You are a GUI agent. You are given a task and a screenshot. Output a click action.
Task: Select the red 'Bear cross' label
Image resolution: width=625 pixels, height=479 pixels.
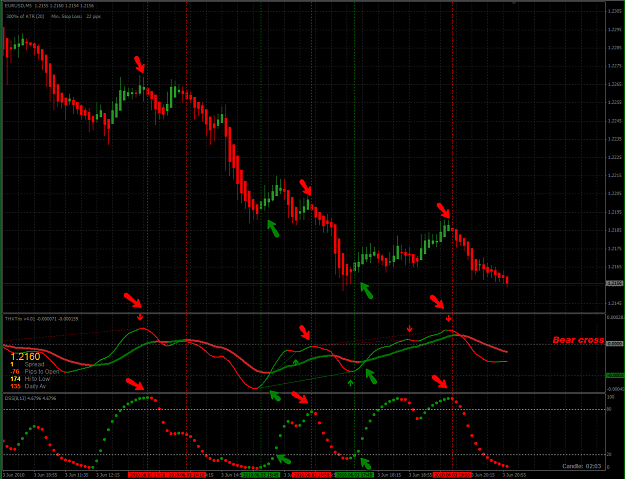click(578, 340)
